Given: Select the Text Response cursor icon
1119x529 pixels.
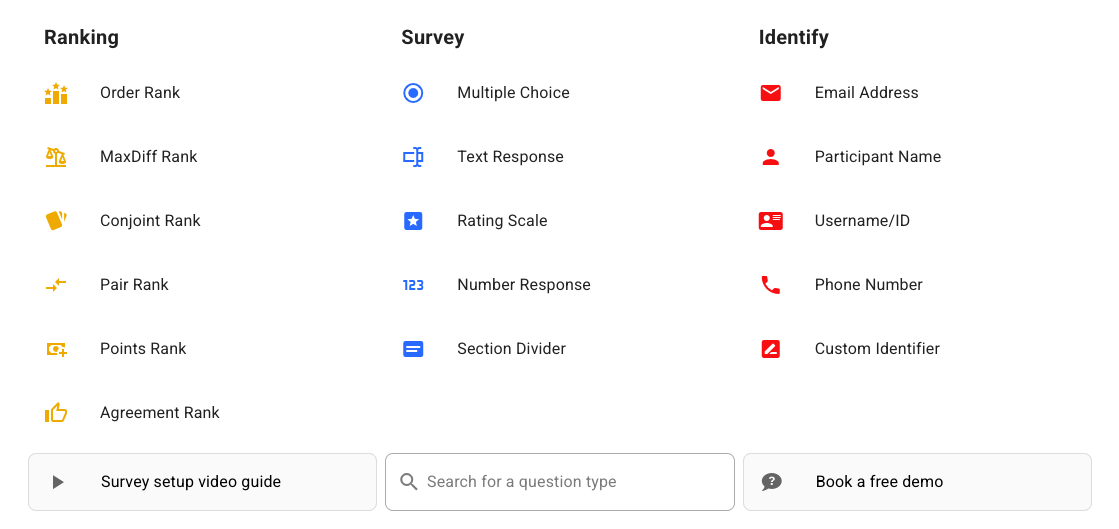Looking at the screenshot, I should coord(413,157).
